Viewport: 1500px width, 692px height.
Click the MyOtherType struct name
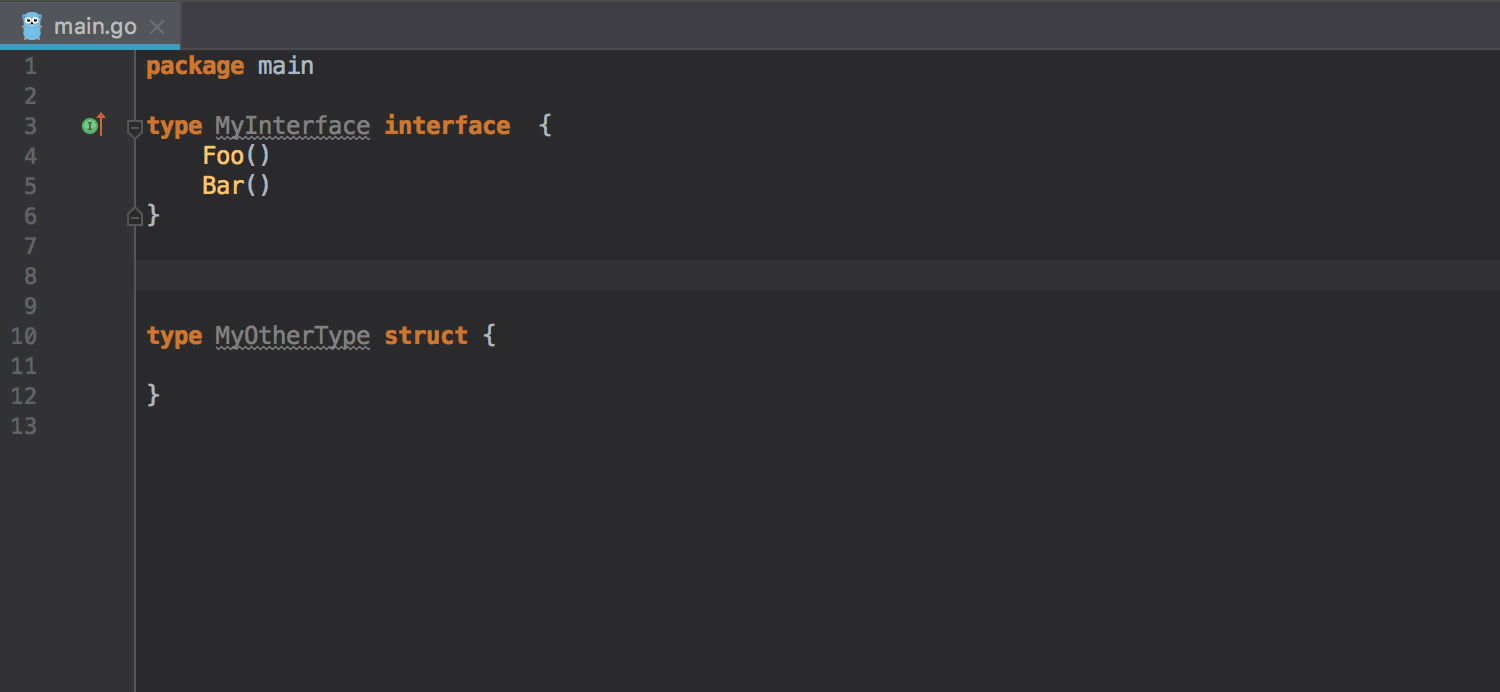click(292, 336)
